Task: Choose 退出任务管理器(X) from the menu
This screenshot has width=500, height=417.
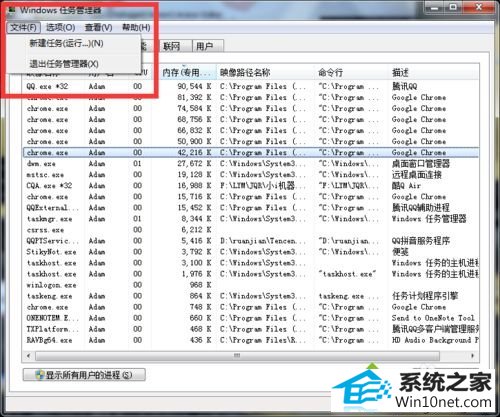Action: tap(64, 64)
